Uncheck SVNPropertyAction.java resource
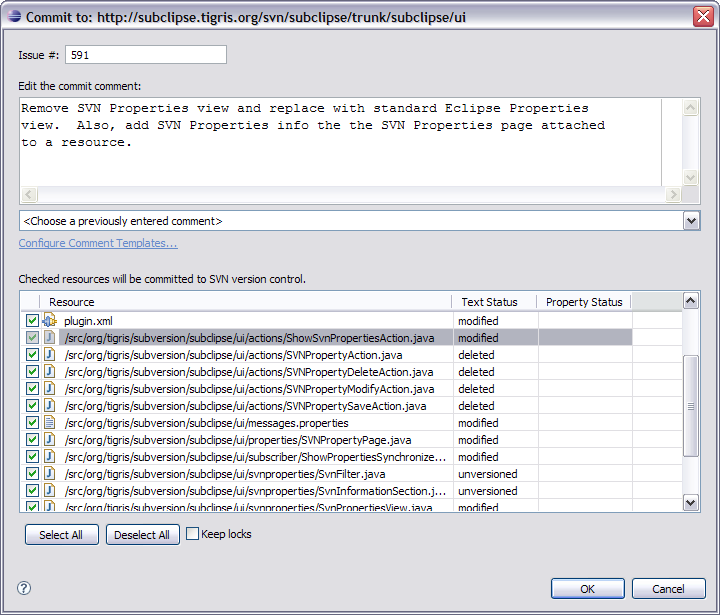The height and width of the screenshot is (615, 720). click(32, 355)
